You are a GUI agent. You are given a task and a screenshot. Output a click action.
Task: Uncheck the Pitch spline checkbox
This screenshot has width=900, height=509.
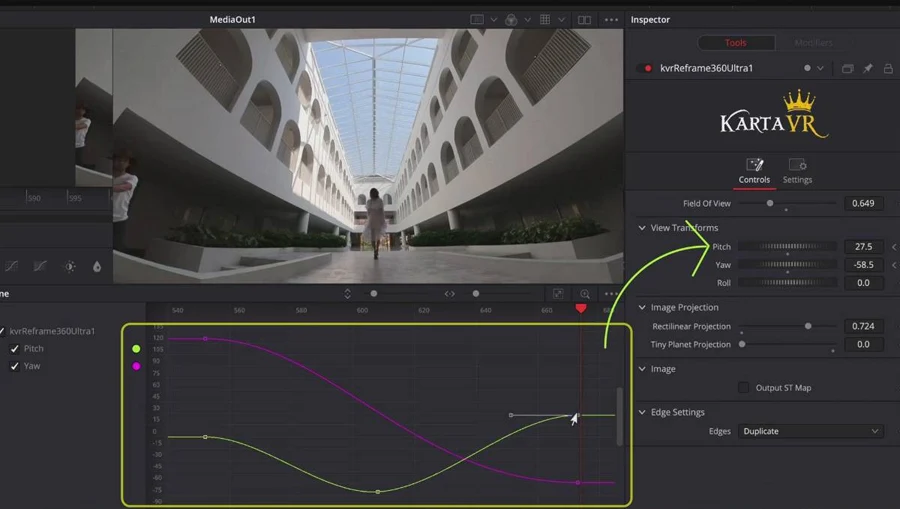click(x=15, y=349)
